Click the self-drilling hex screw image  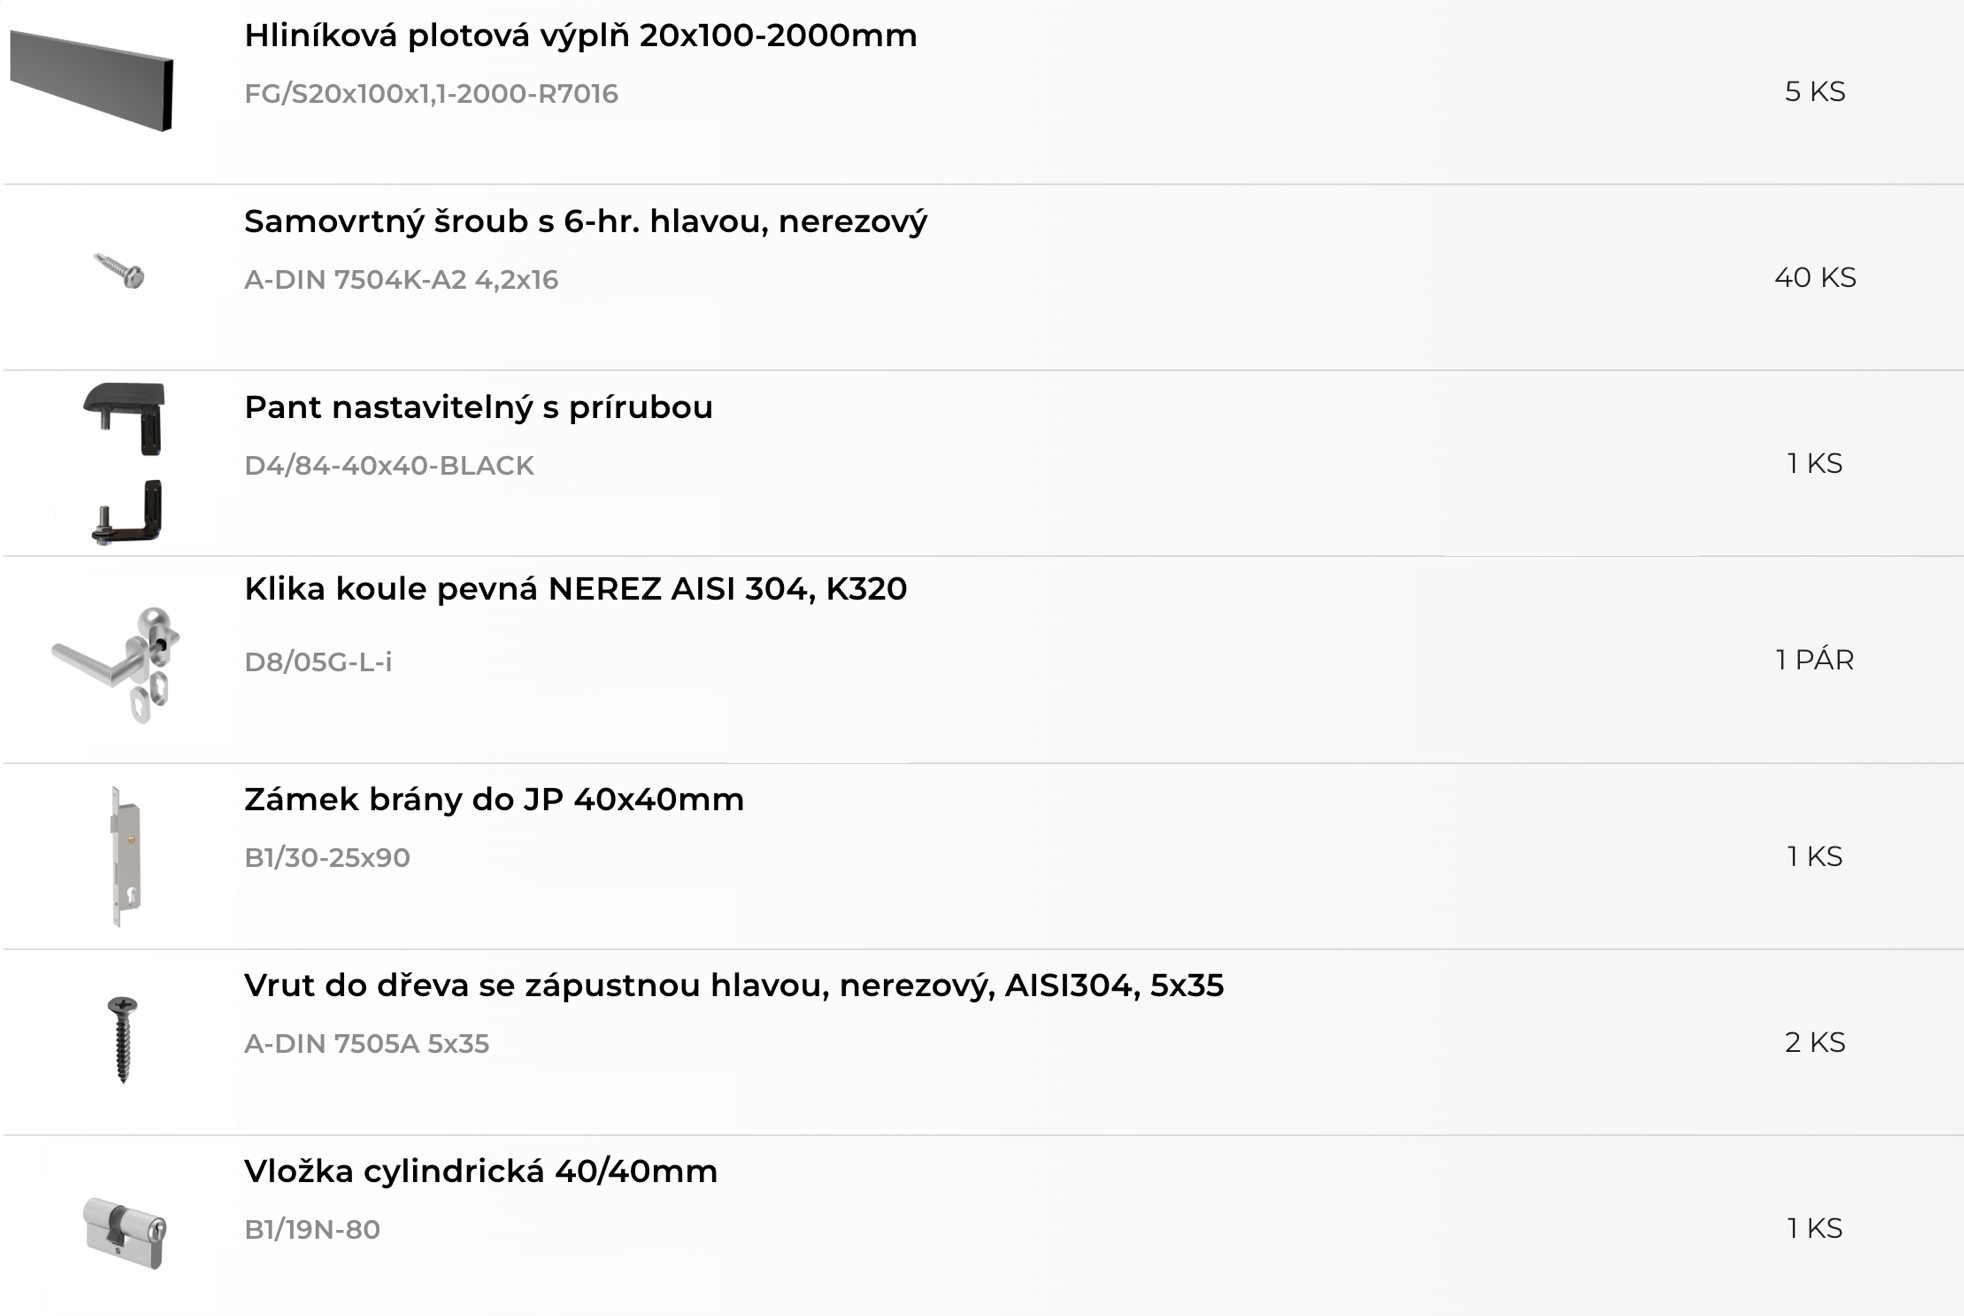coord(120,270)
